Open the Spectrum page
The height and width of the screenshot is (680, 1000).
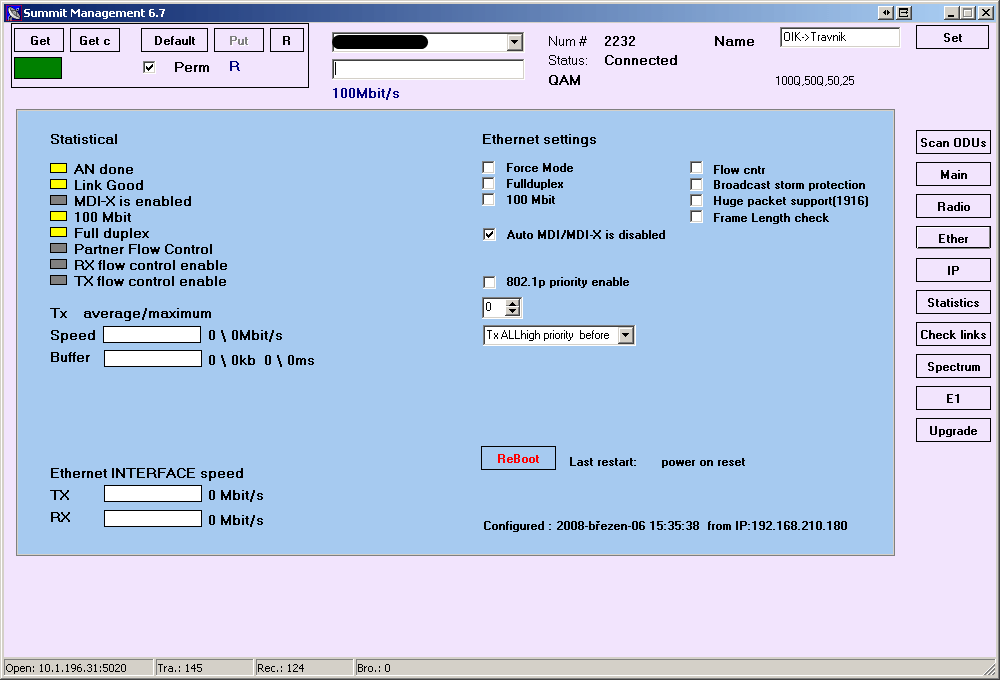pyautogui.click(x=953, y=367)
